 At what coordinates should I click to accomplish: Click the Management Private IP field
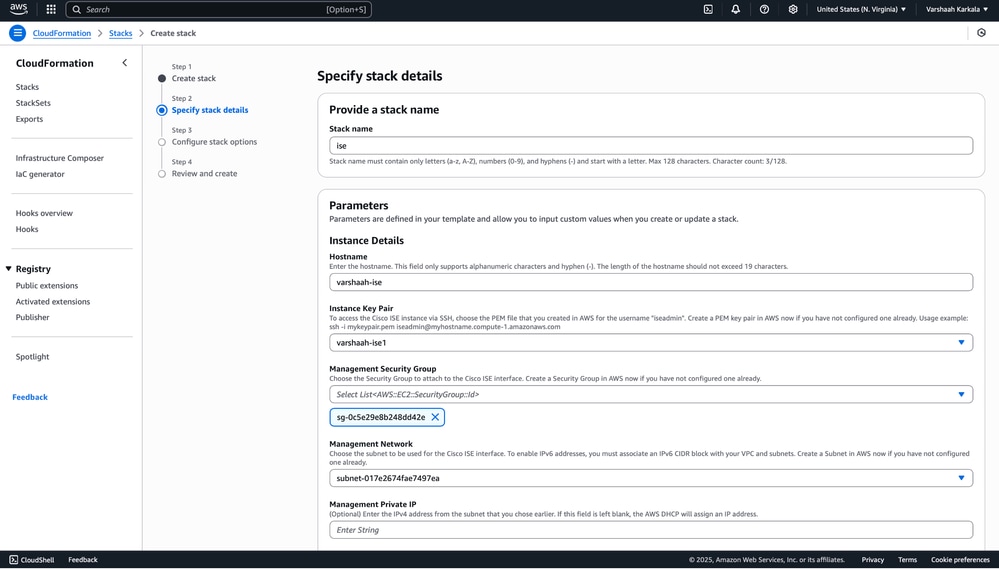[651, 530]
